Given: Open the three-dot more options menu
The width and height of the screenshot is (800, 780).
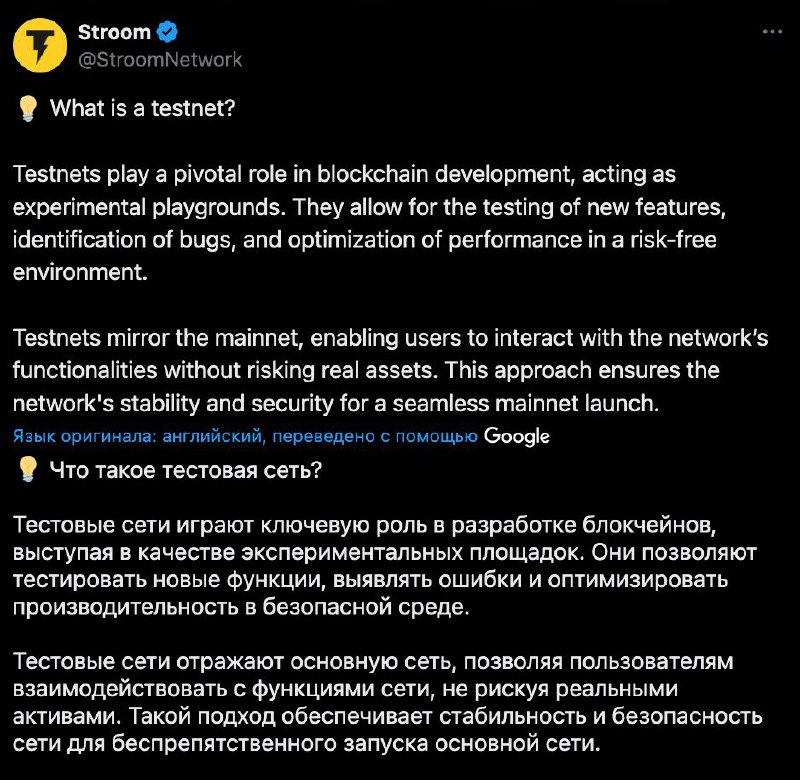Looking at the screenshot, I should pos(772,32).
